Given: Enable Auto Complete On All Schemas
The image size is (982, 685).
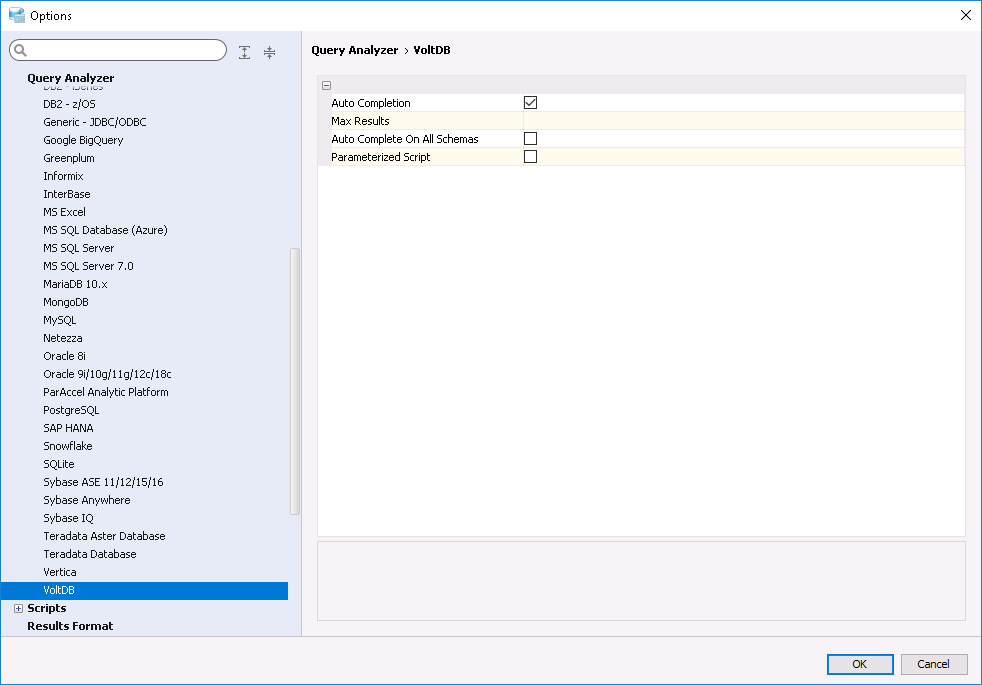Looking at the screenshot, I should [531, 139].
